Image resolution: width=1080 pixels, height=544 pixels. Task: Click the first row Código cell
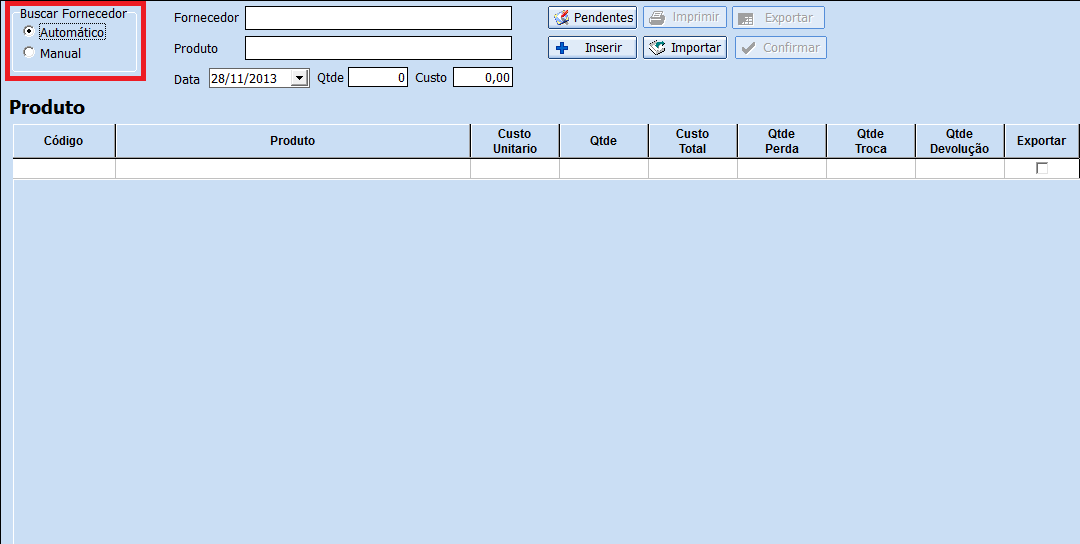(64, 169)
